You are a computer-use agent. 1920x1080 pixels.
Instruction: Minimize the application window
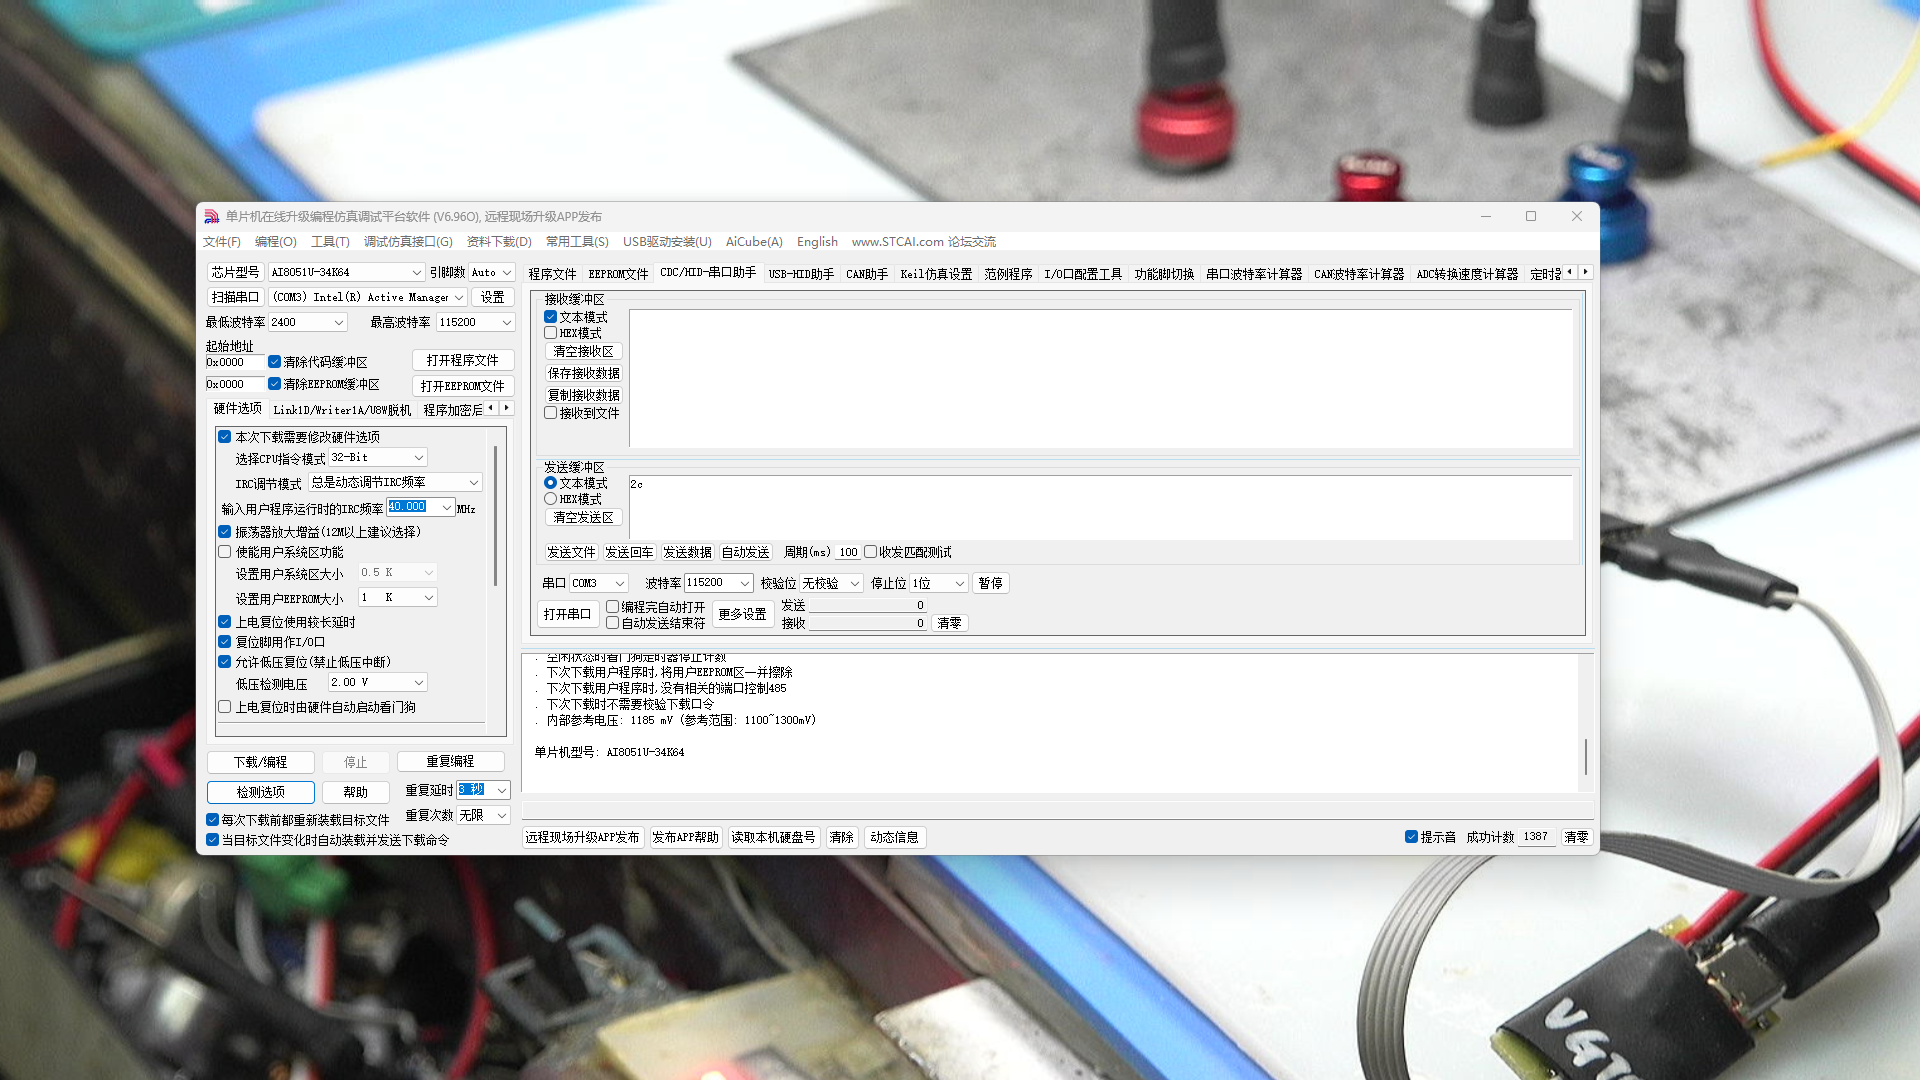tap(1485, 216)
